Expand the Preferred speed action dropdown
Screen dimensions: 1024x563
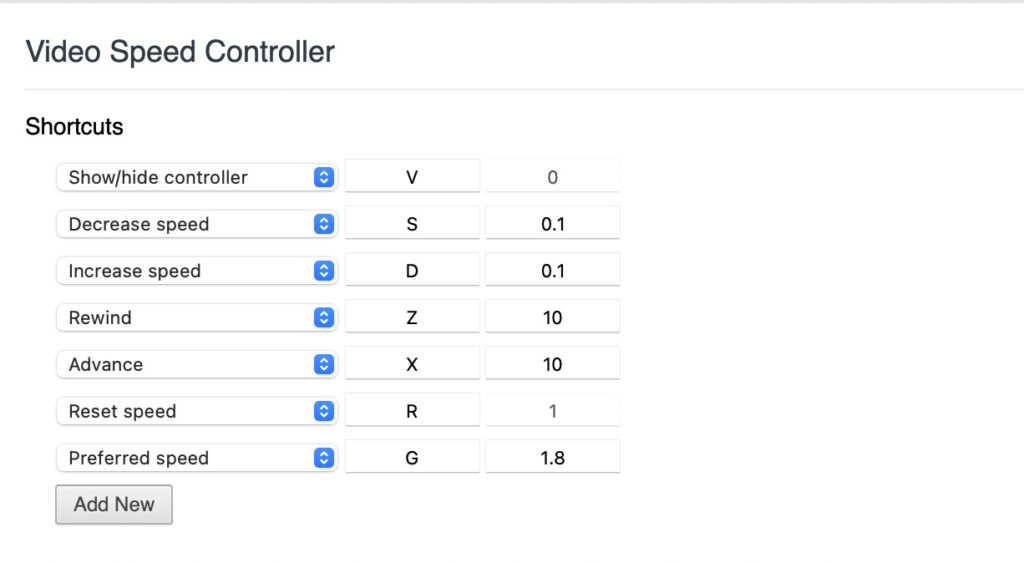click(196, 458)
